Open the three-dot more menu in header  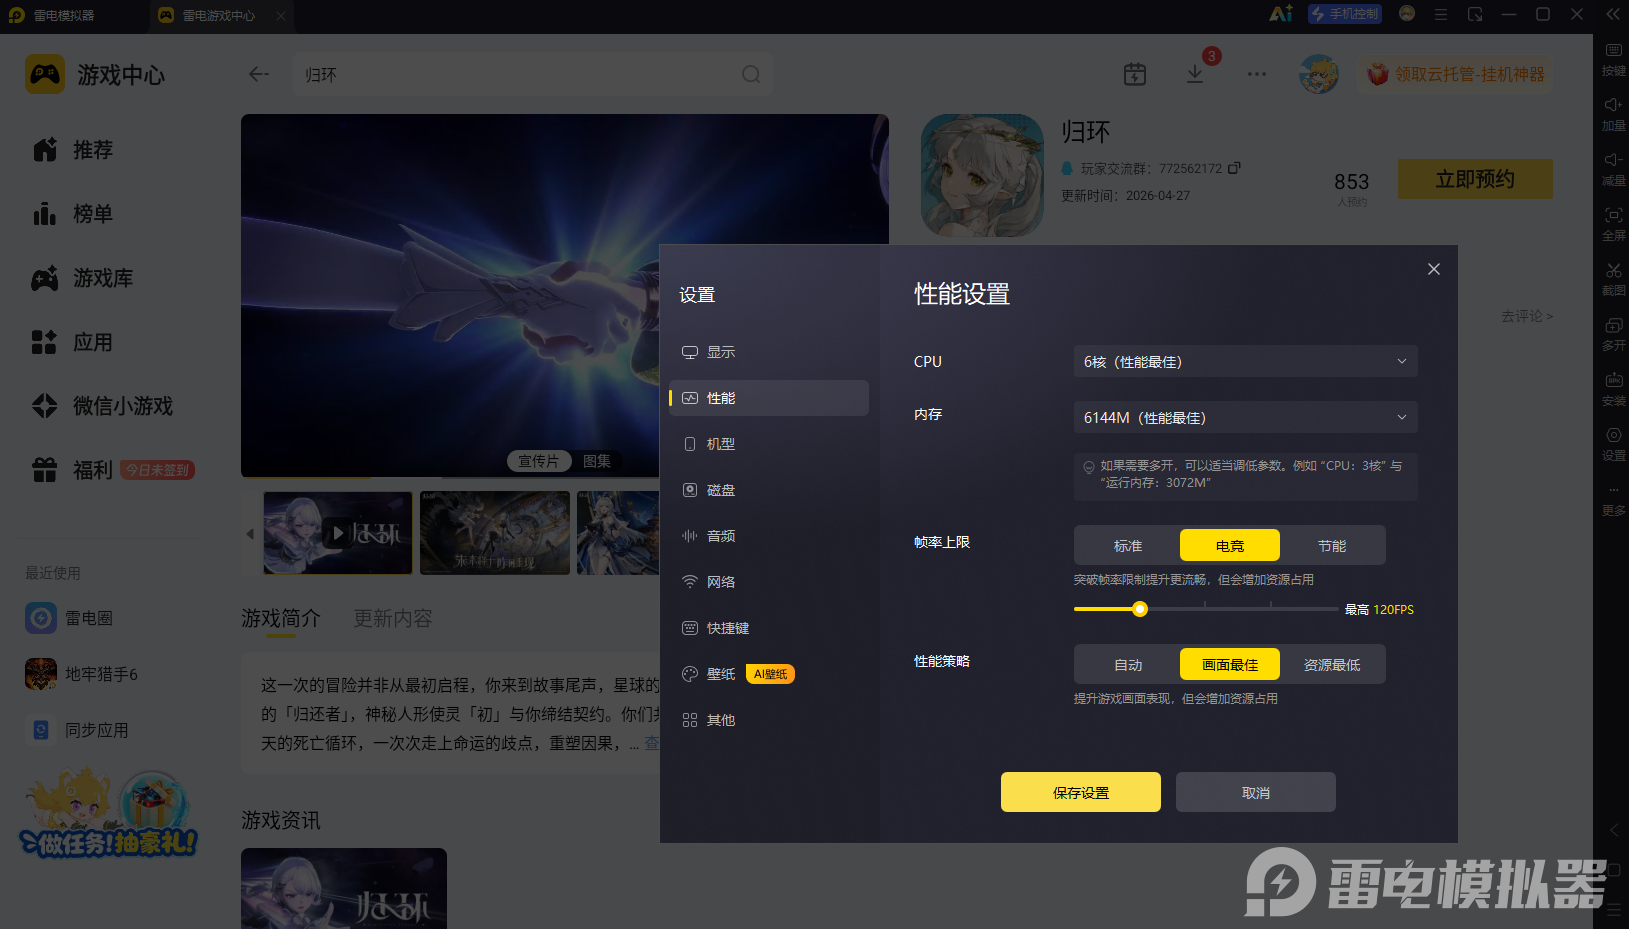(x=1257, y=74)
